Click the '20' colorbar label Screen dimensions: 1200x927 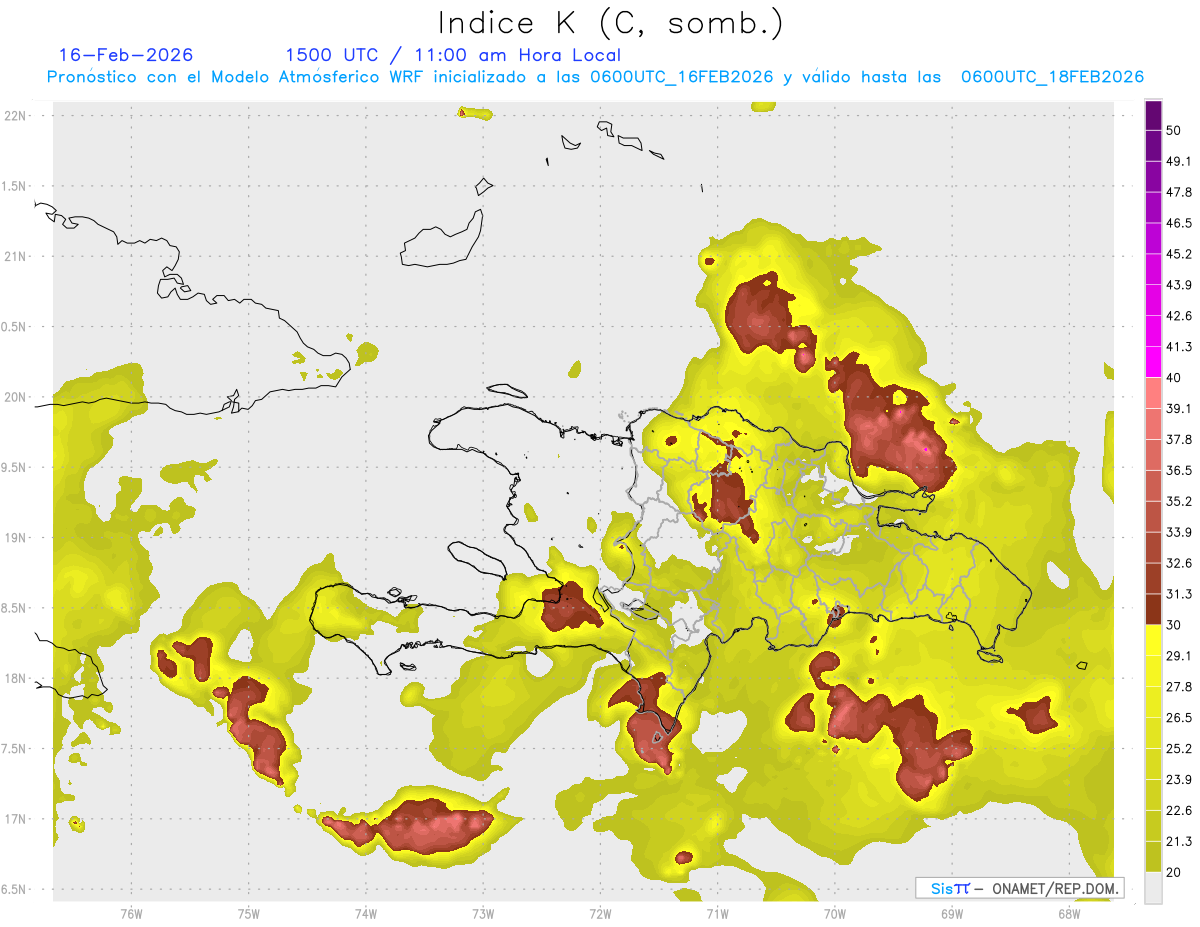click(x=1174, y=873)
